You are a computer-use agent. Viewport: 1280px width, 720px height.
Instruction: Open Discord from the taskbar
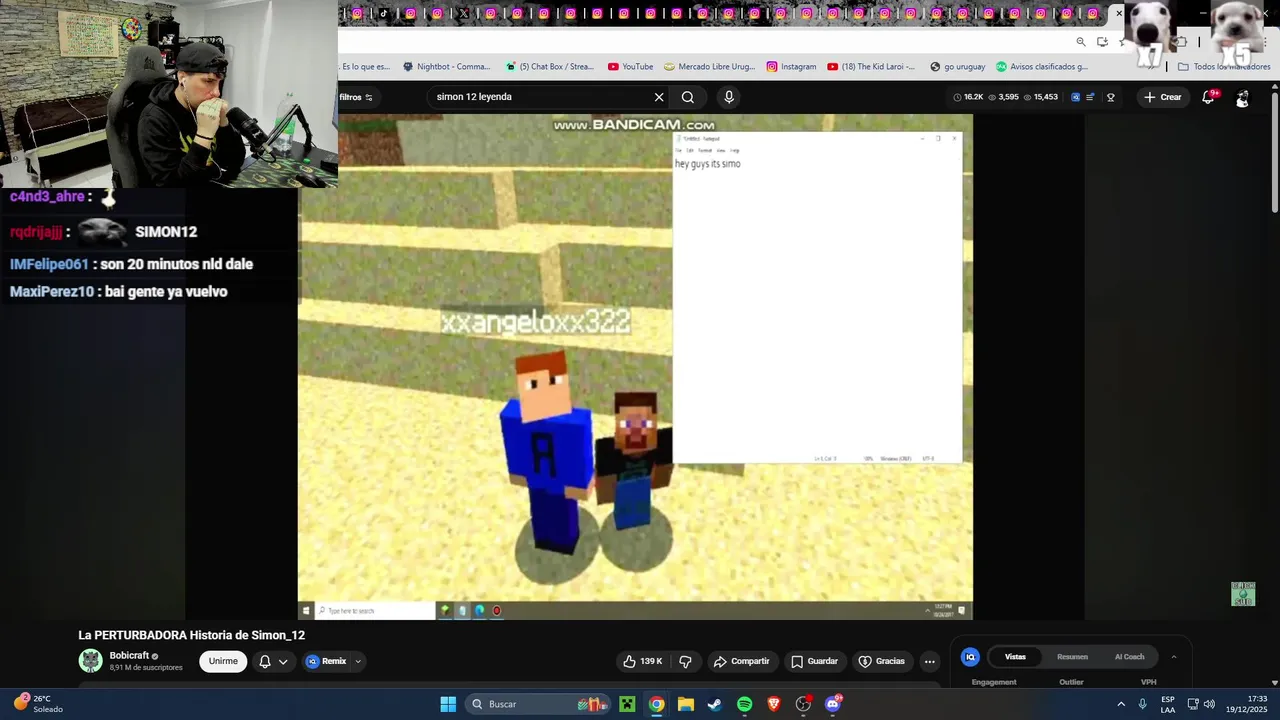click(x=833, y=704)
